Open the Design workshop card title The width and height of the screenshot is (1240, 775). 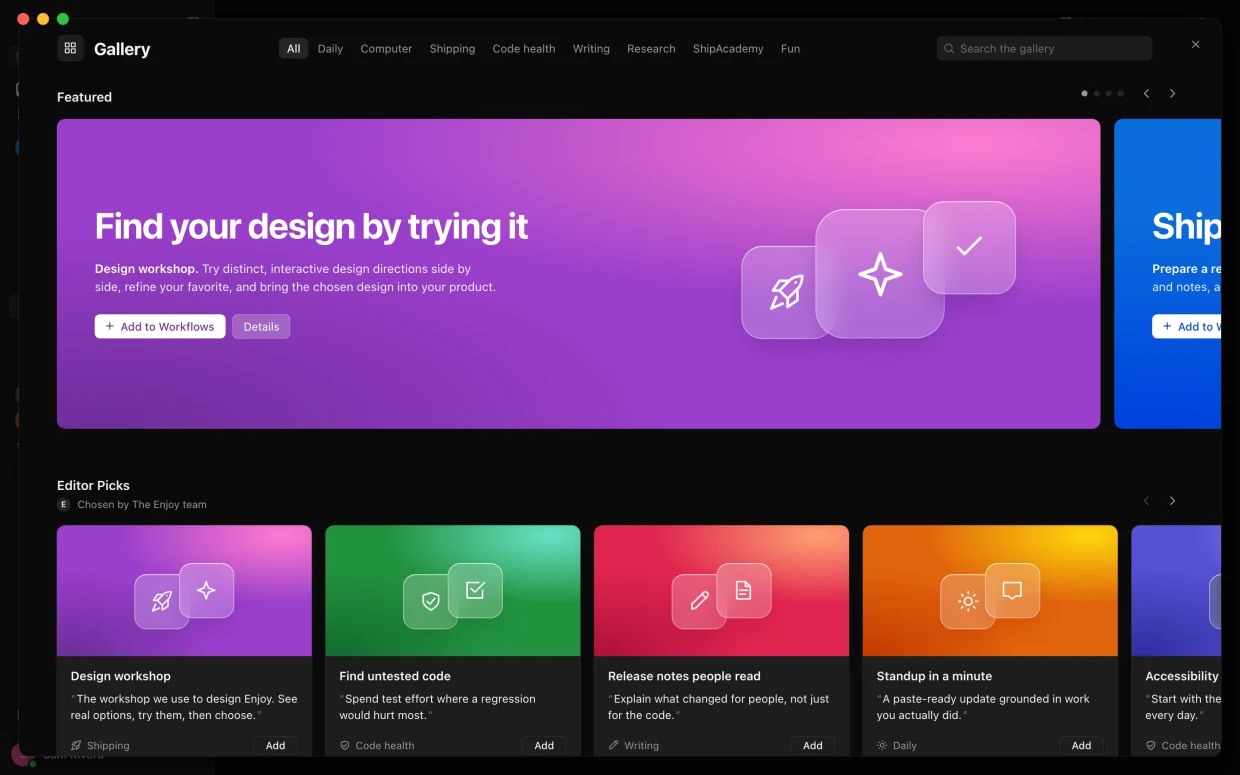[x=120, y=676]
